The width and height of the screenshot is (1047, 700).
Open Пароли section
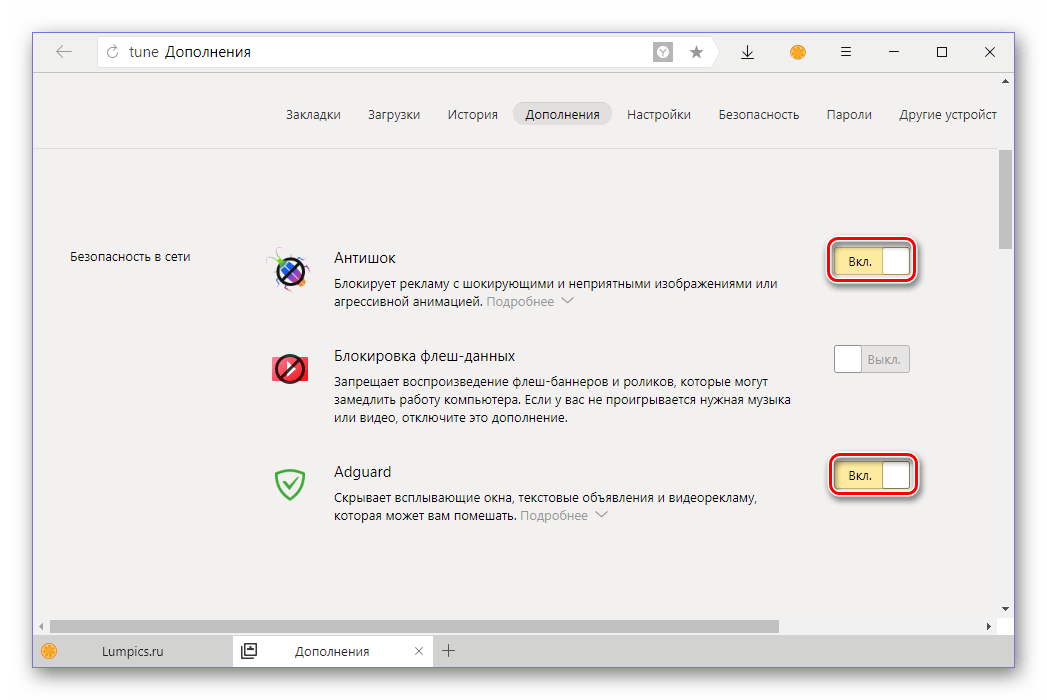click(849, 114)
